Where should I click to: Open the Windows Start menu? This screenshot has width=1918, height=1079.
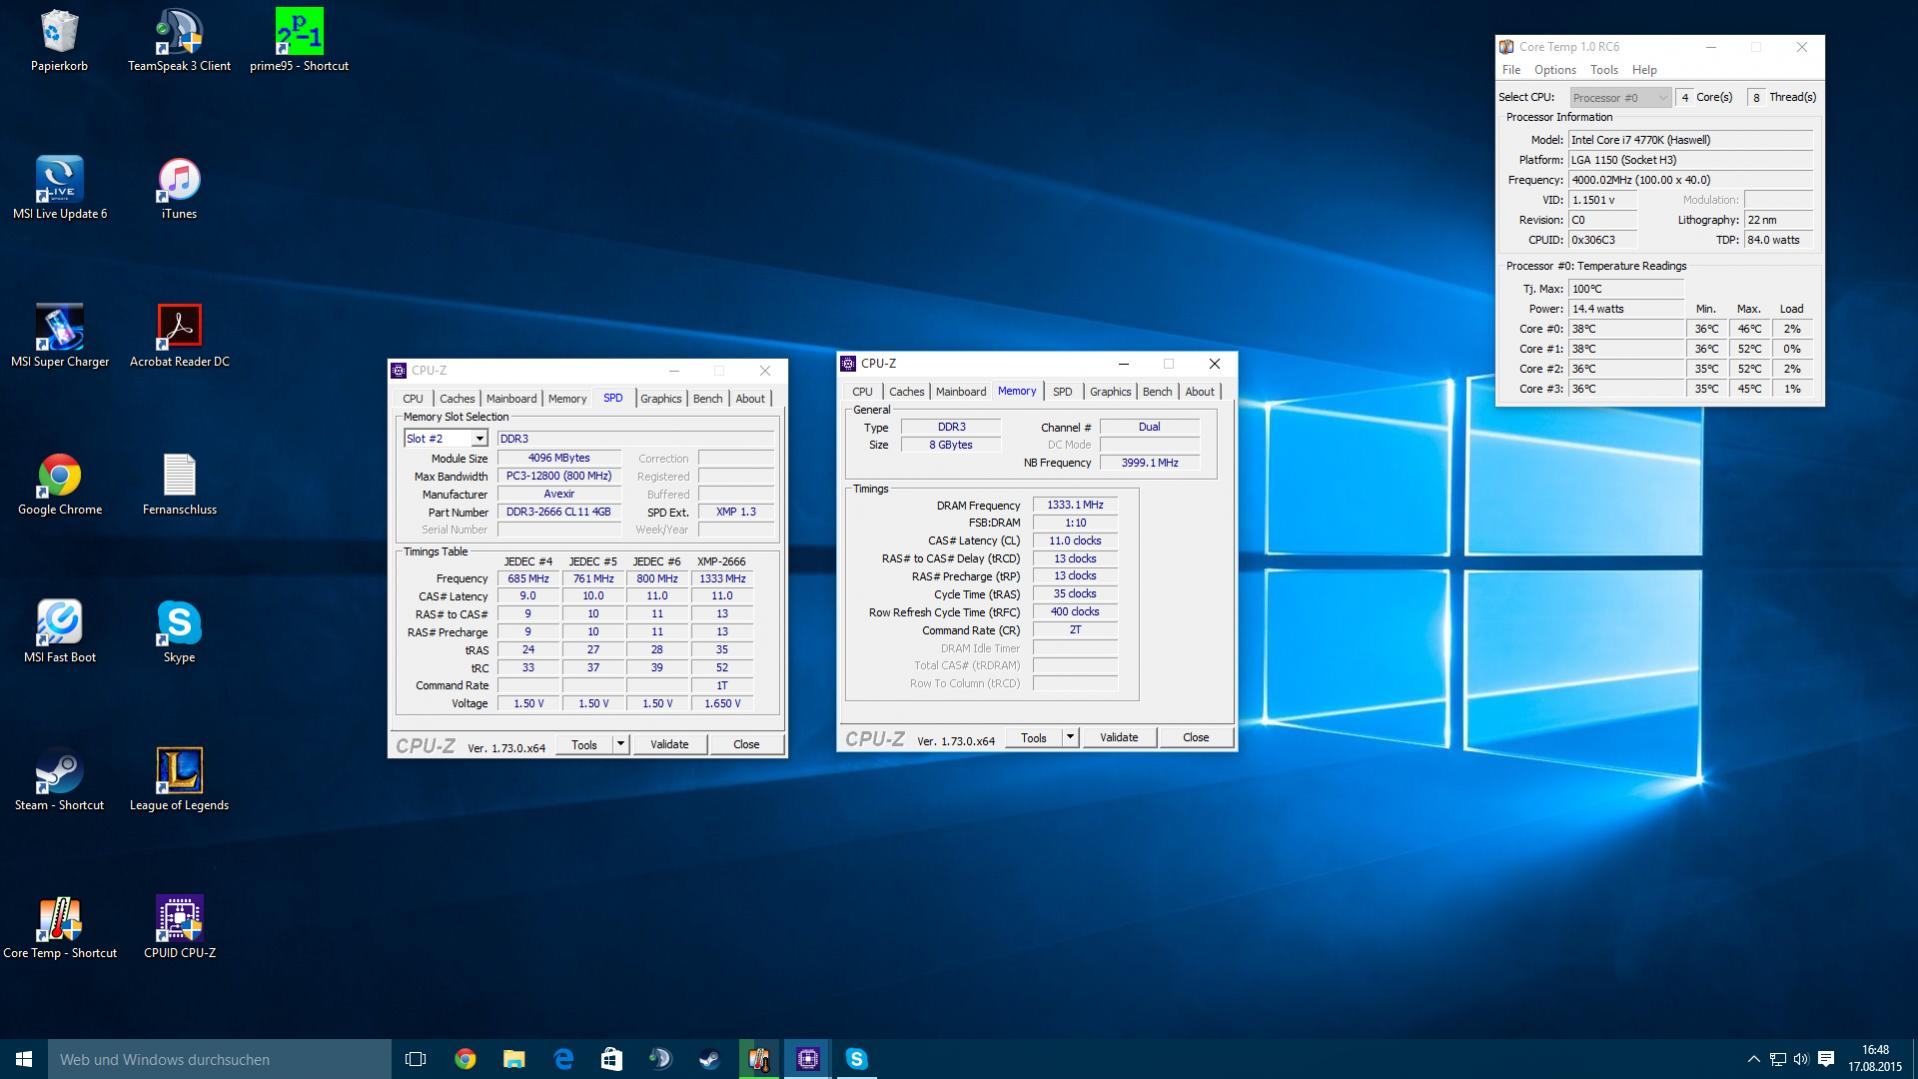coord(24,1059)
